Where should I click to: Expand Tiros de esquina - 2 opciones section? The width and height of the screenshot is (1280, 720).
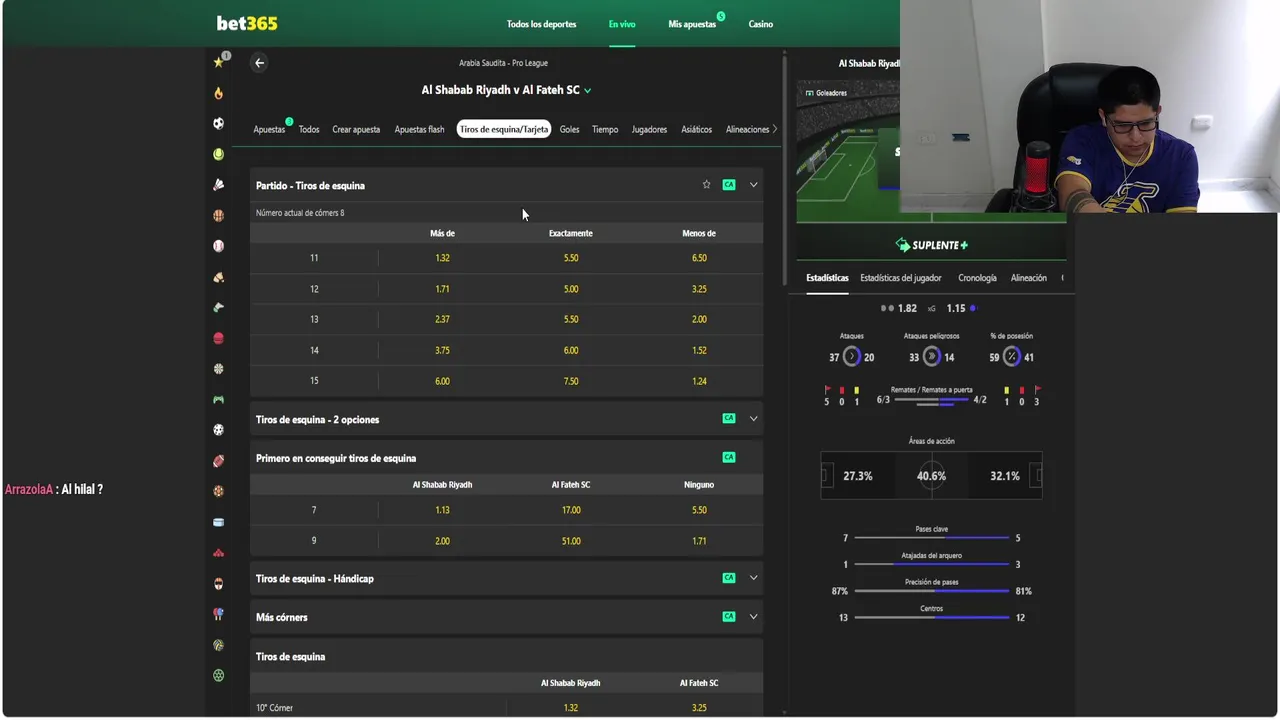click(753, 419)
